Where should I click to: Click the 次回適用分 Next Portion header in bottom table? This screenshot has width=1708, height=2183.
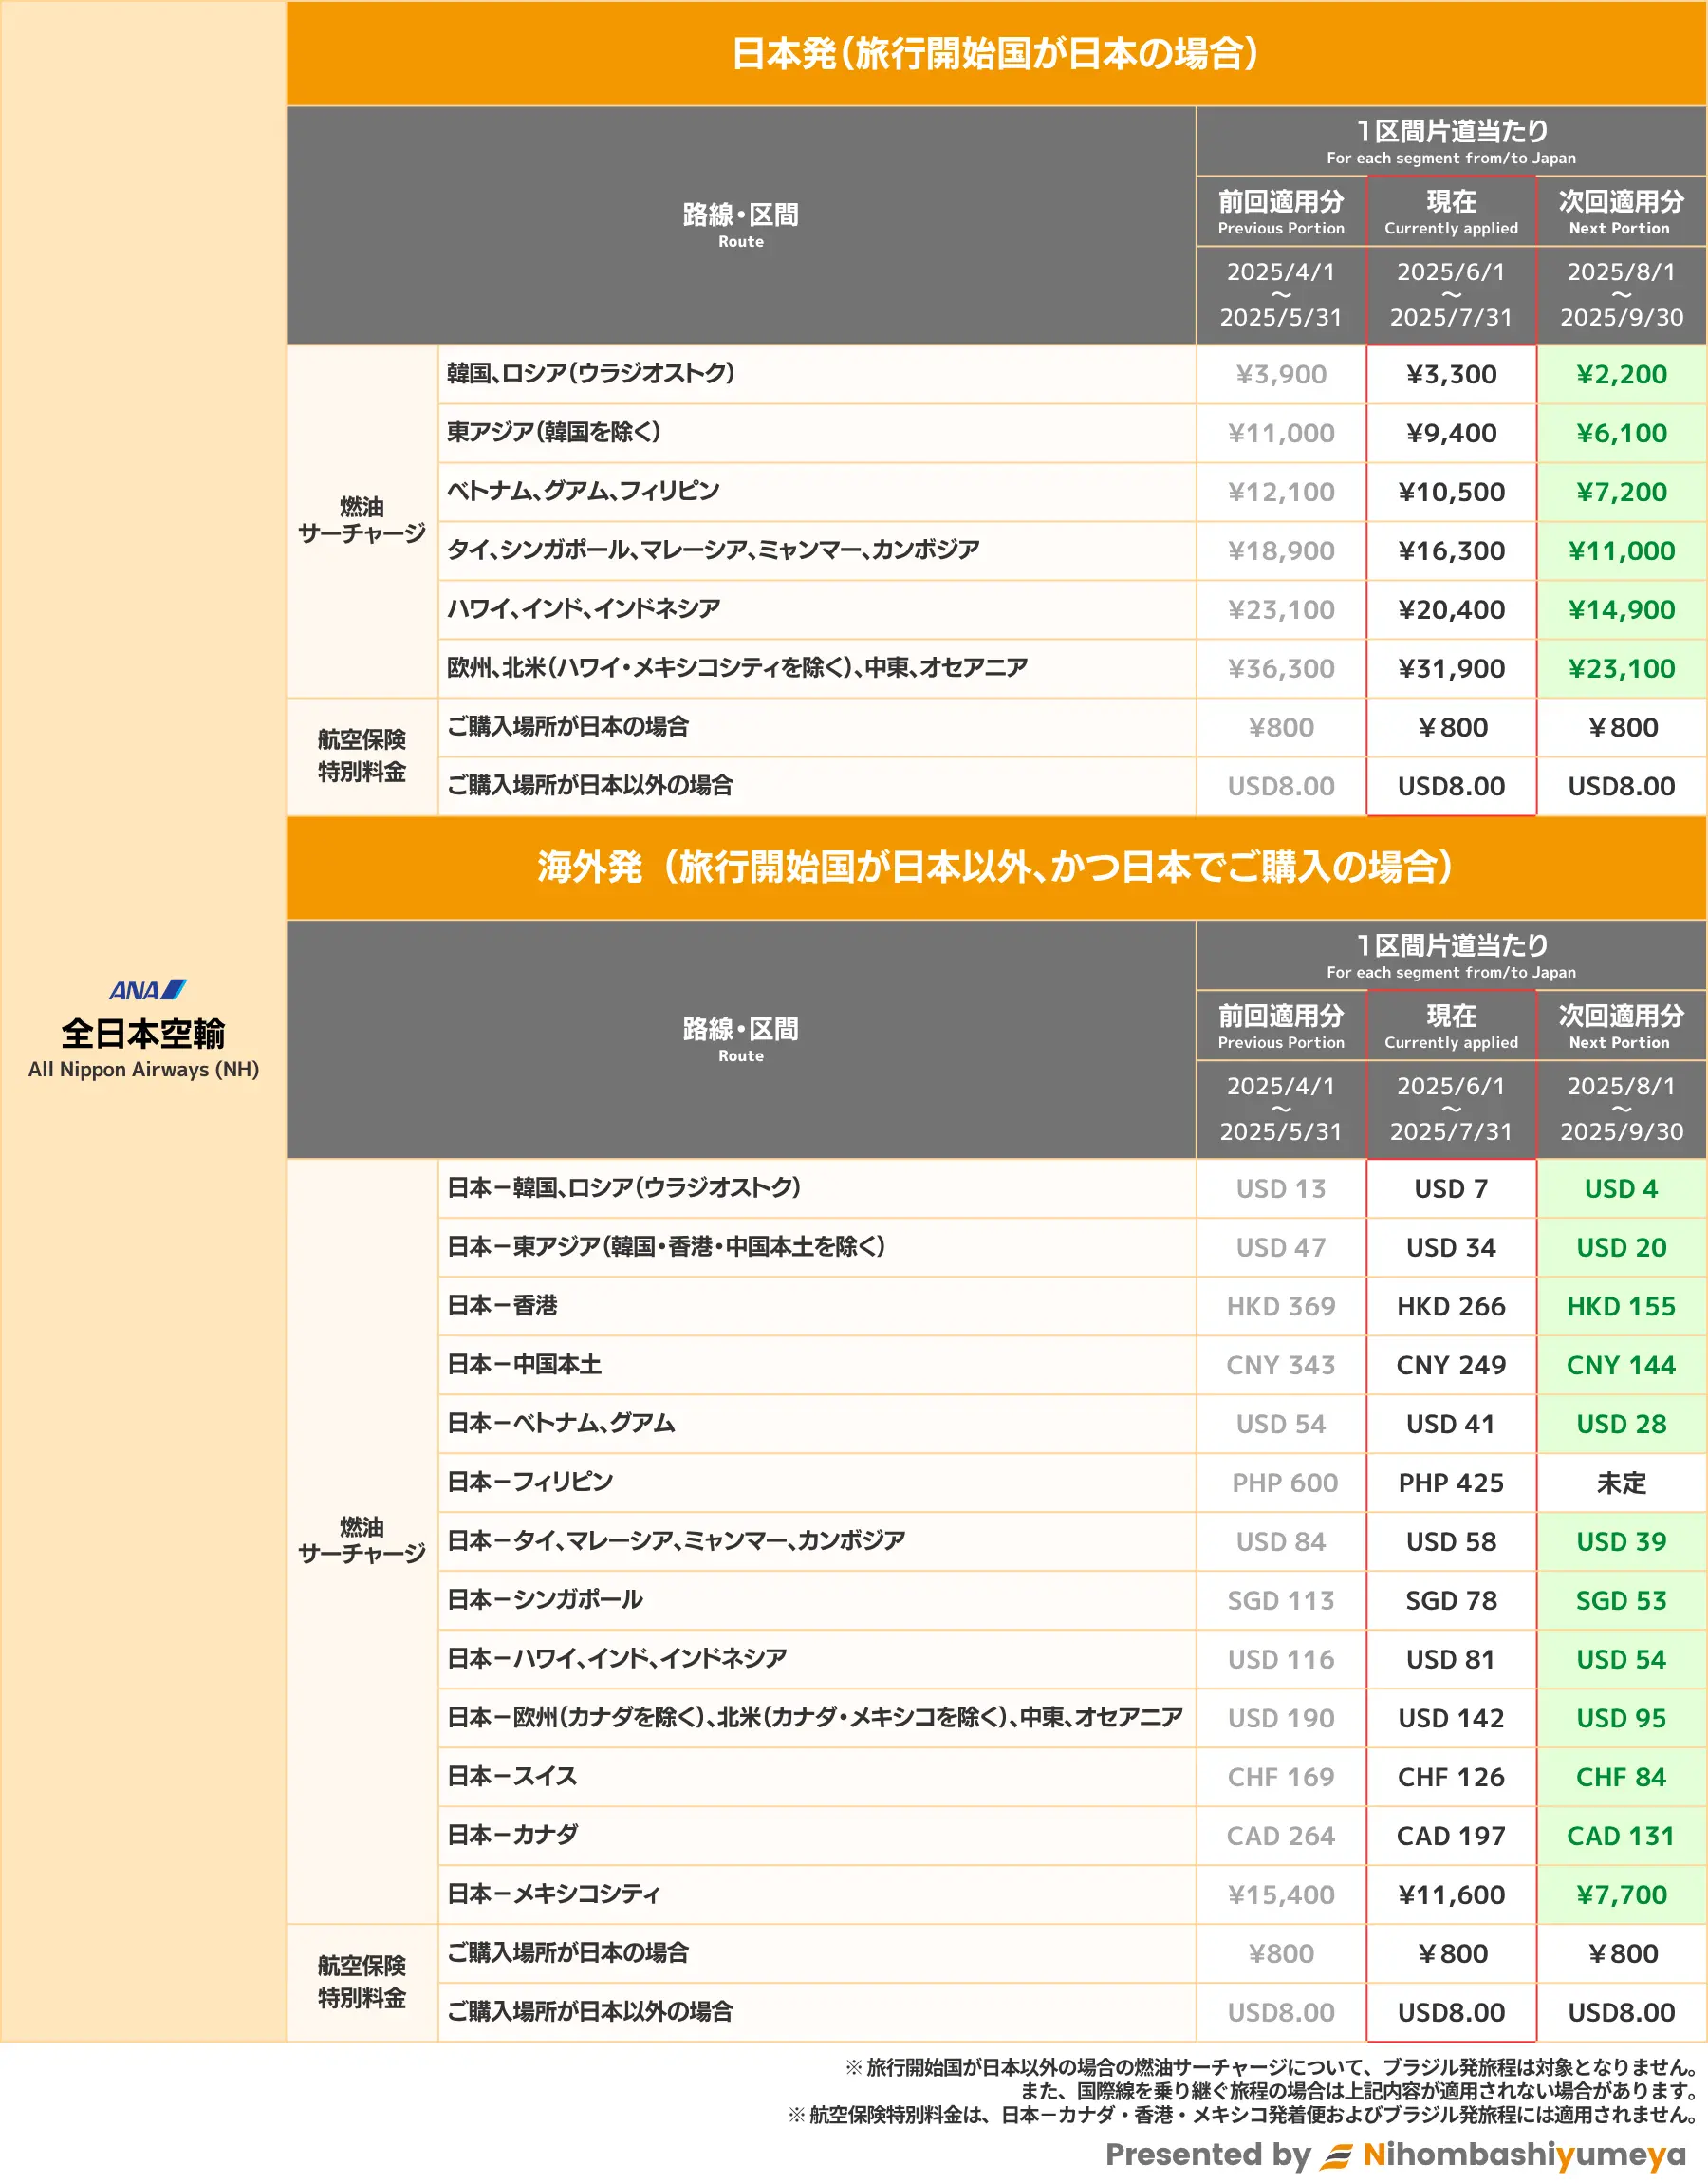(x=1621, y=1027)
